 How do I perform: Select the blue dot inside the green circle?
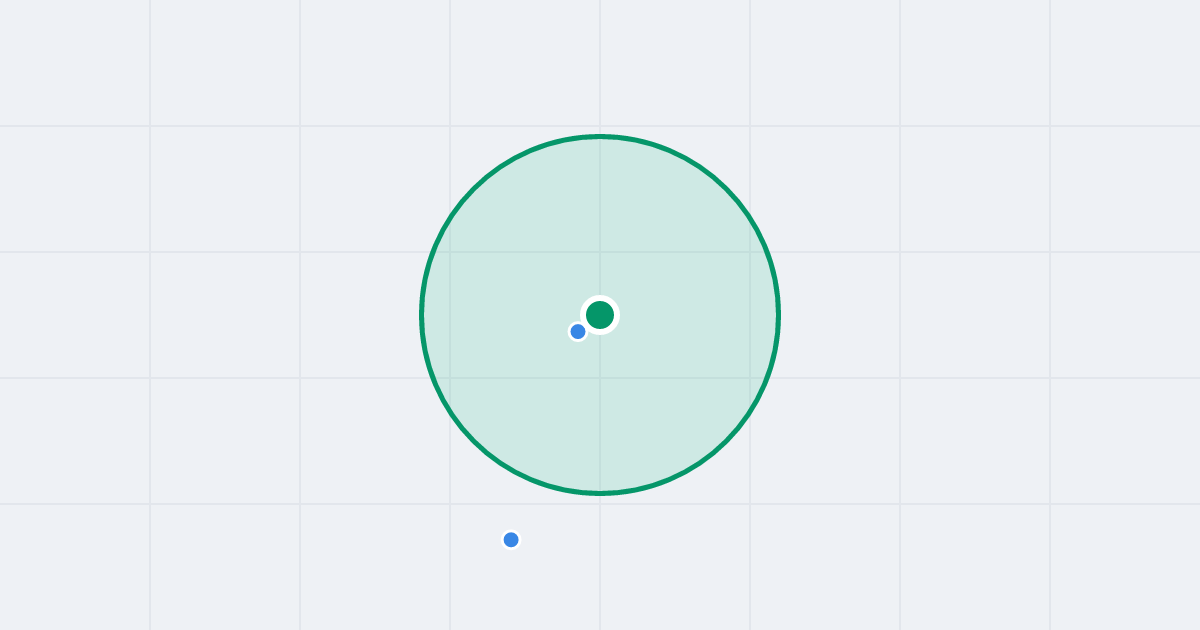578,331
